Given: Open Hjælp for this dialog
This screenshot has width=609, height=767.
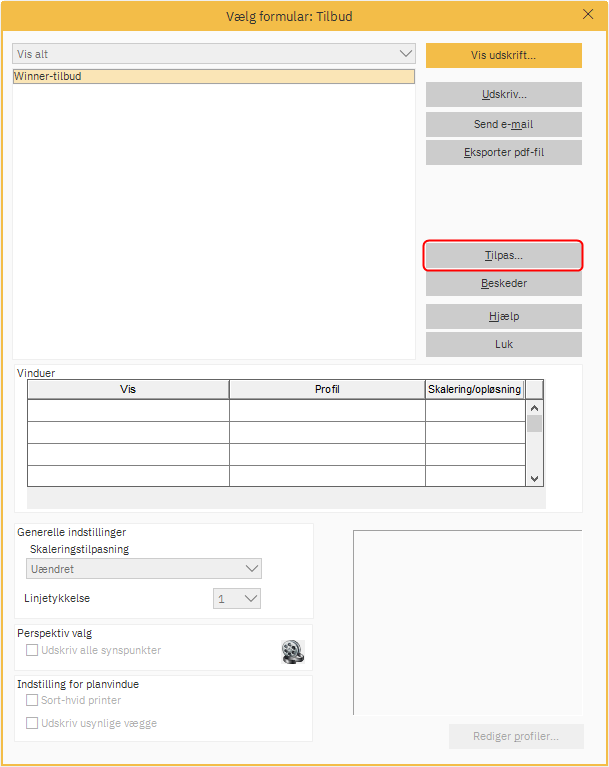Looking at the screenshot, I should click(504, 316).
